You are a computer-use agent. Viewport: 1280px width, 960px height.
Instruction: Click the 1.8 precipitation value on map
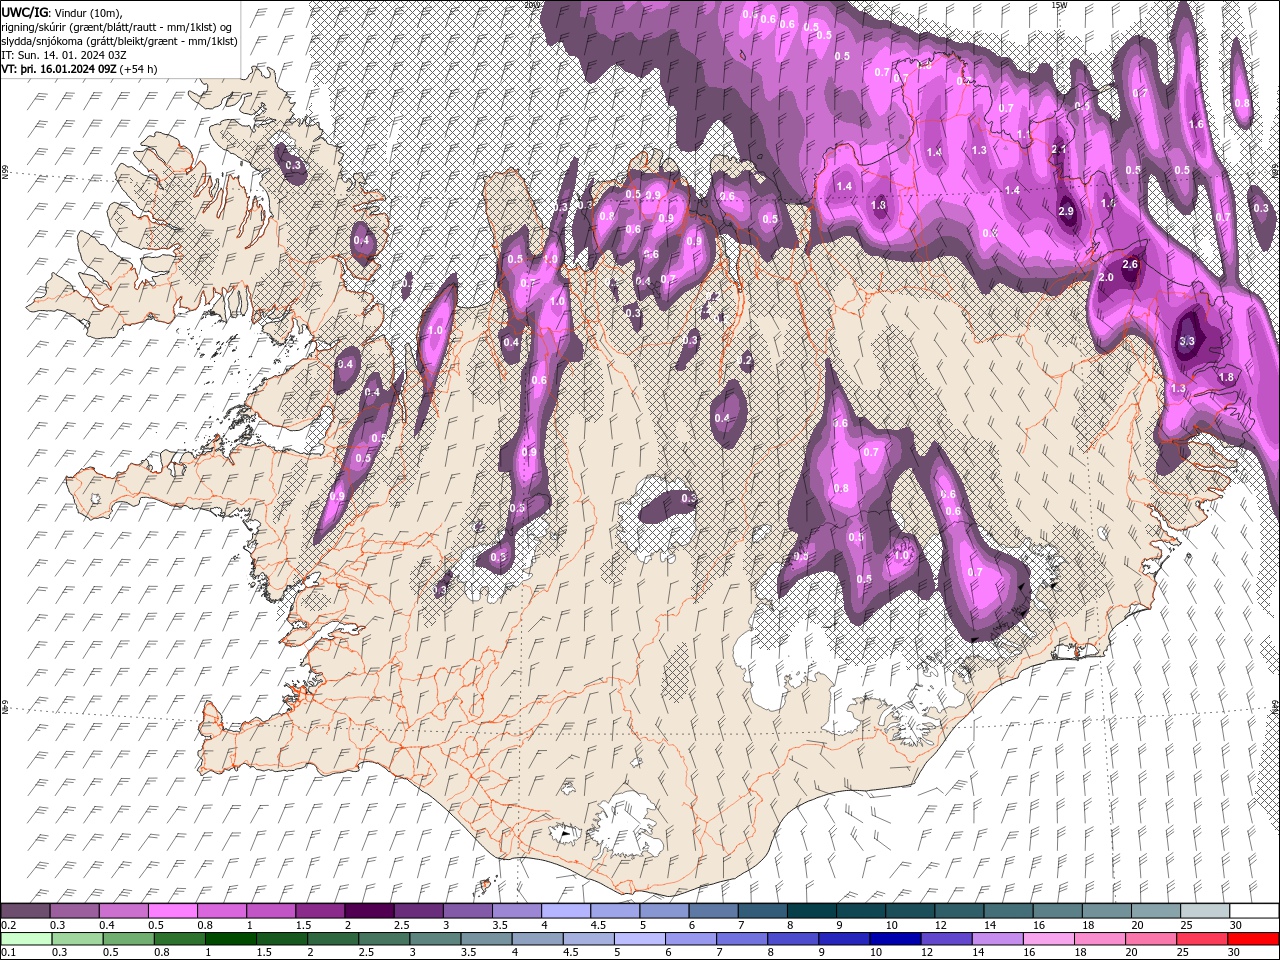1226,377
